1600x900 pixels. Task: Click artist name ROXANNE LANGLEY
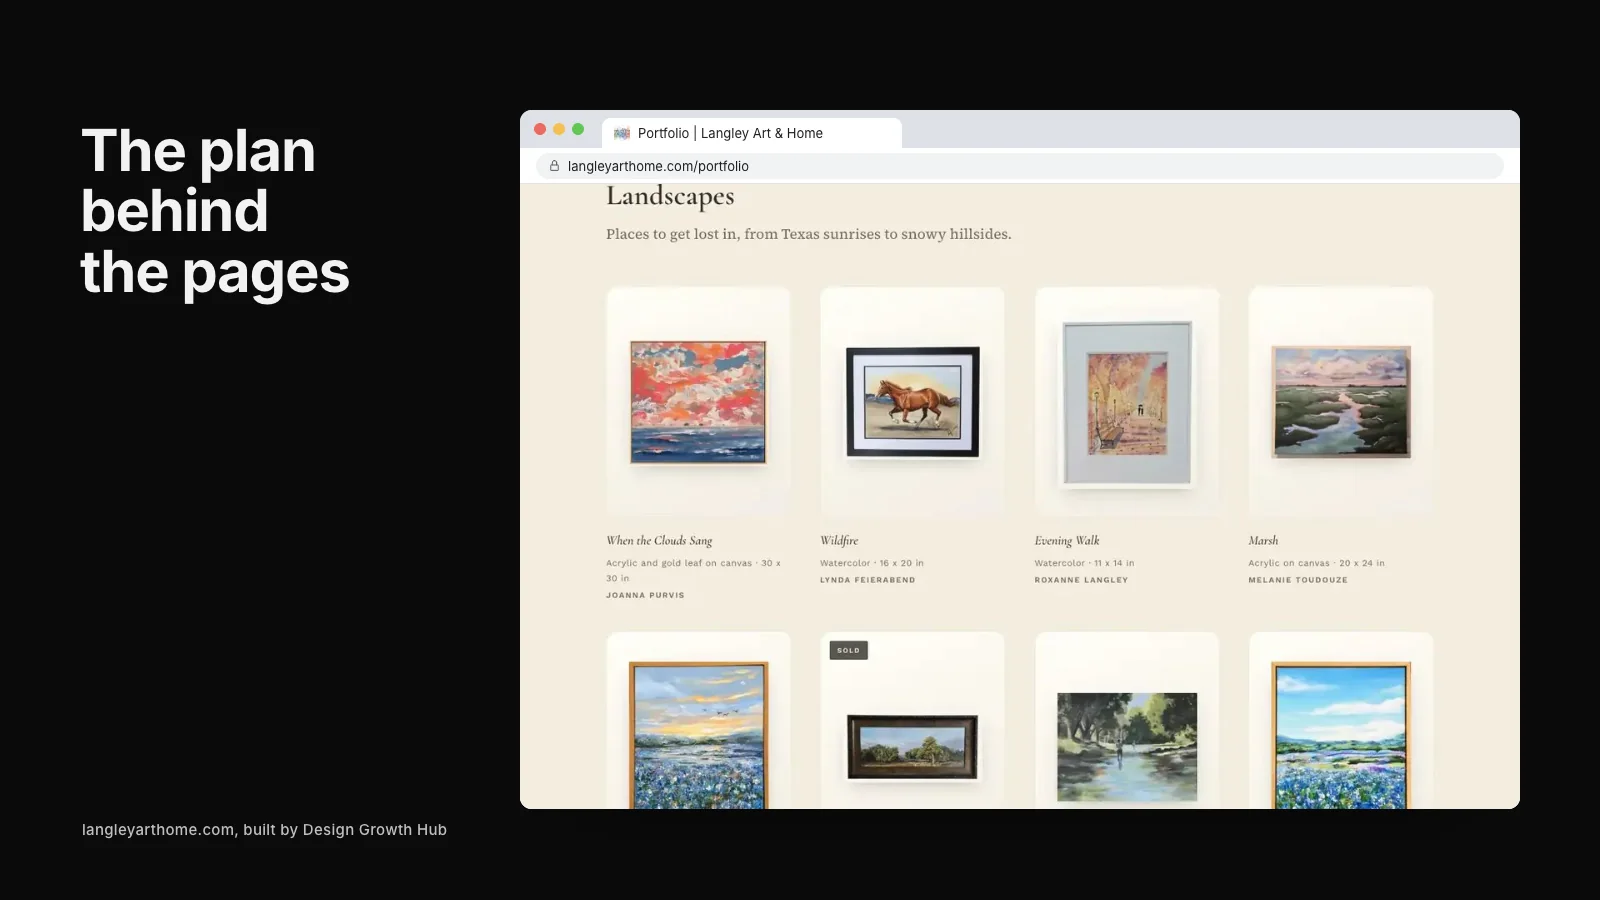(x=1081, y=580)
